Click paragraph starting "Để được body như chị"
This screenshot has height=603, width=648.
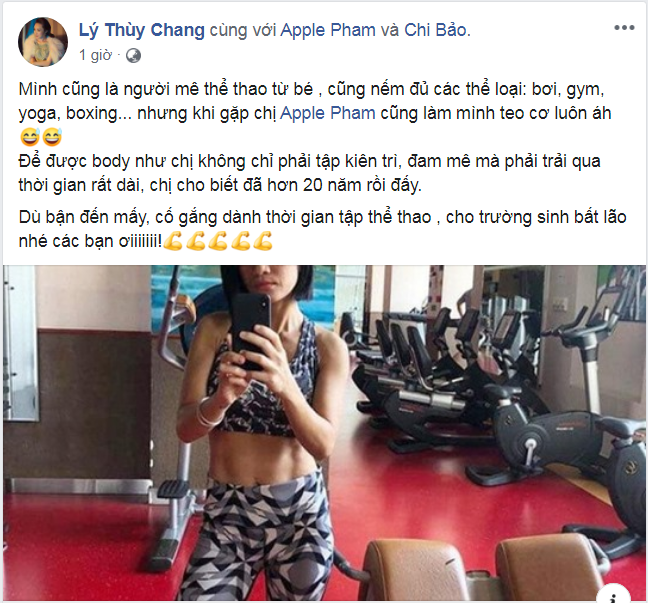pyautogui.click(x=309, y=173)
